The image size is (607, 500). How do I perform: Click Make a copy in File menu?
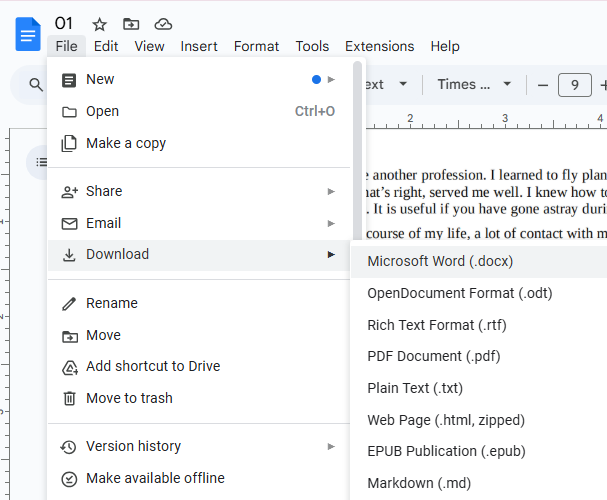click(x=126, y=143)
